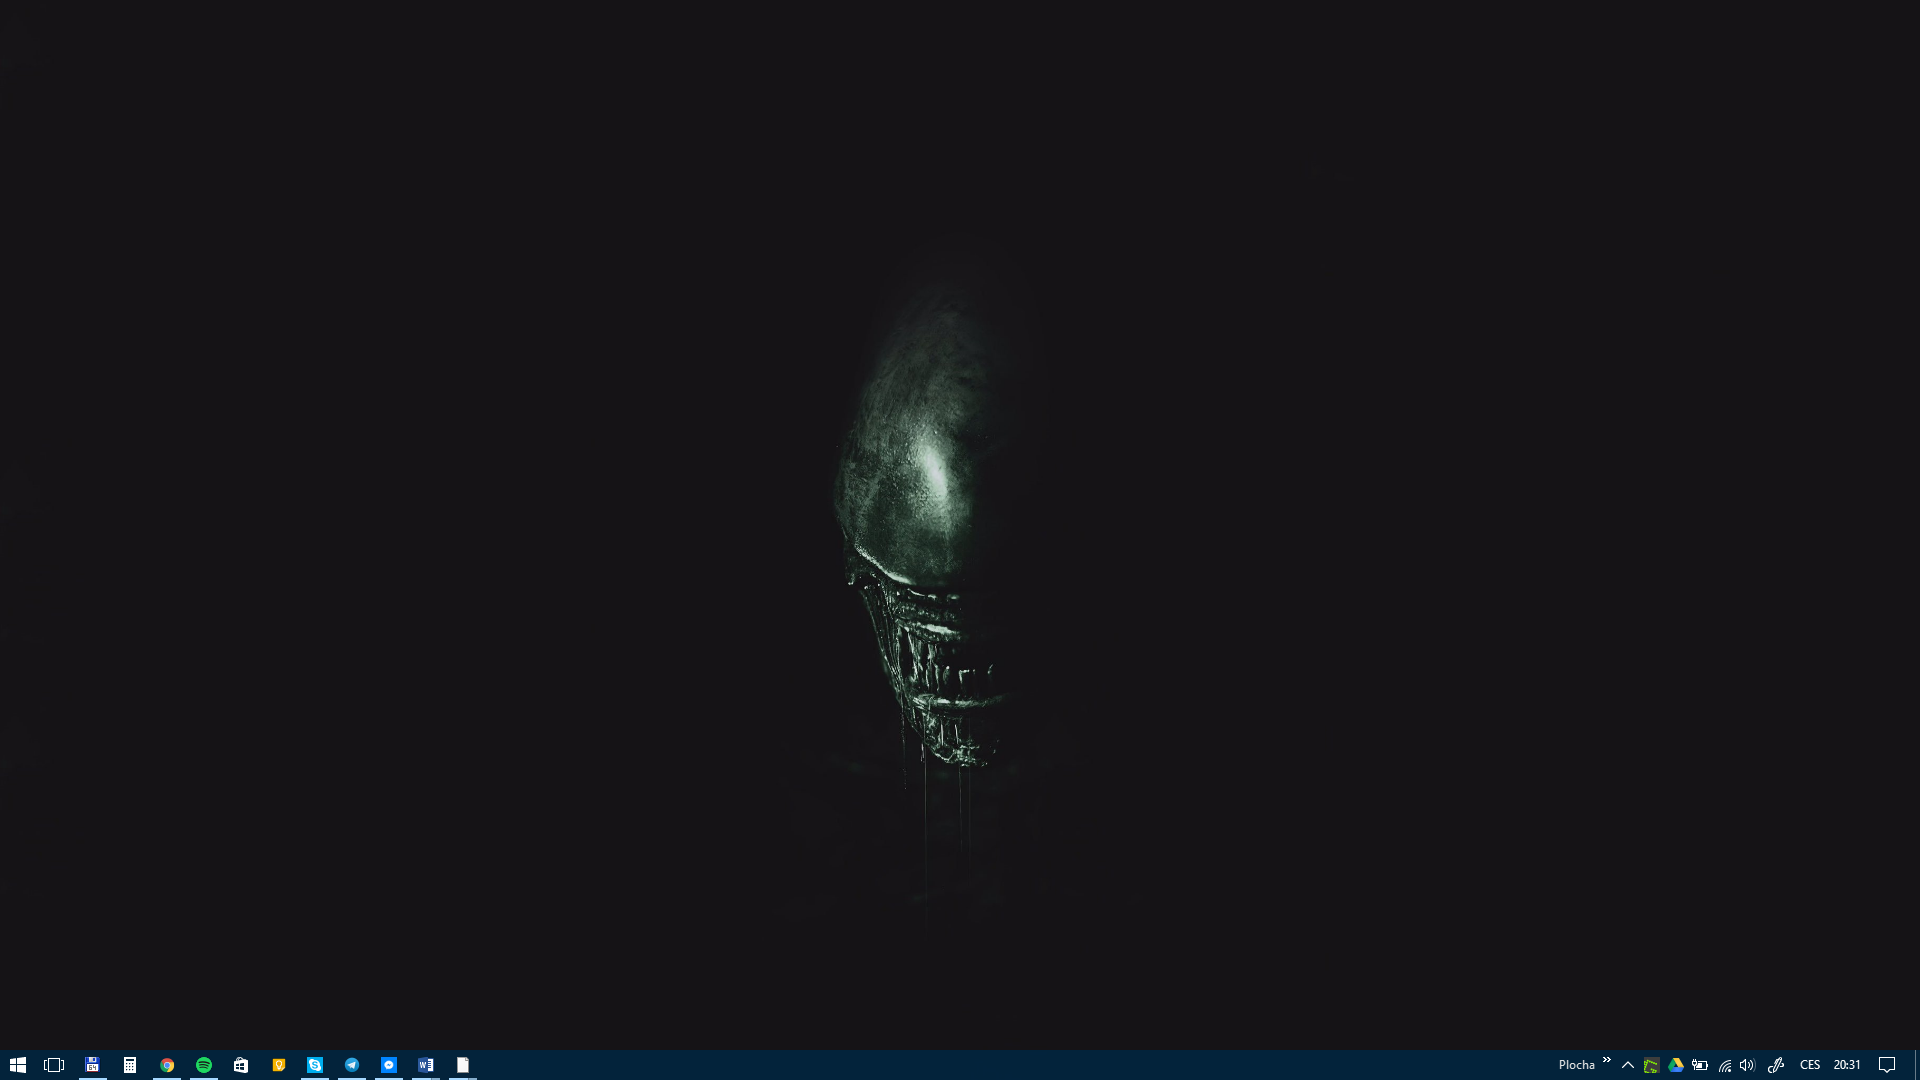
Task: Launch the Calculator from the taskbar
Action: (129, 1065)
